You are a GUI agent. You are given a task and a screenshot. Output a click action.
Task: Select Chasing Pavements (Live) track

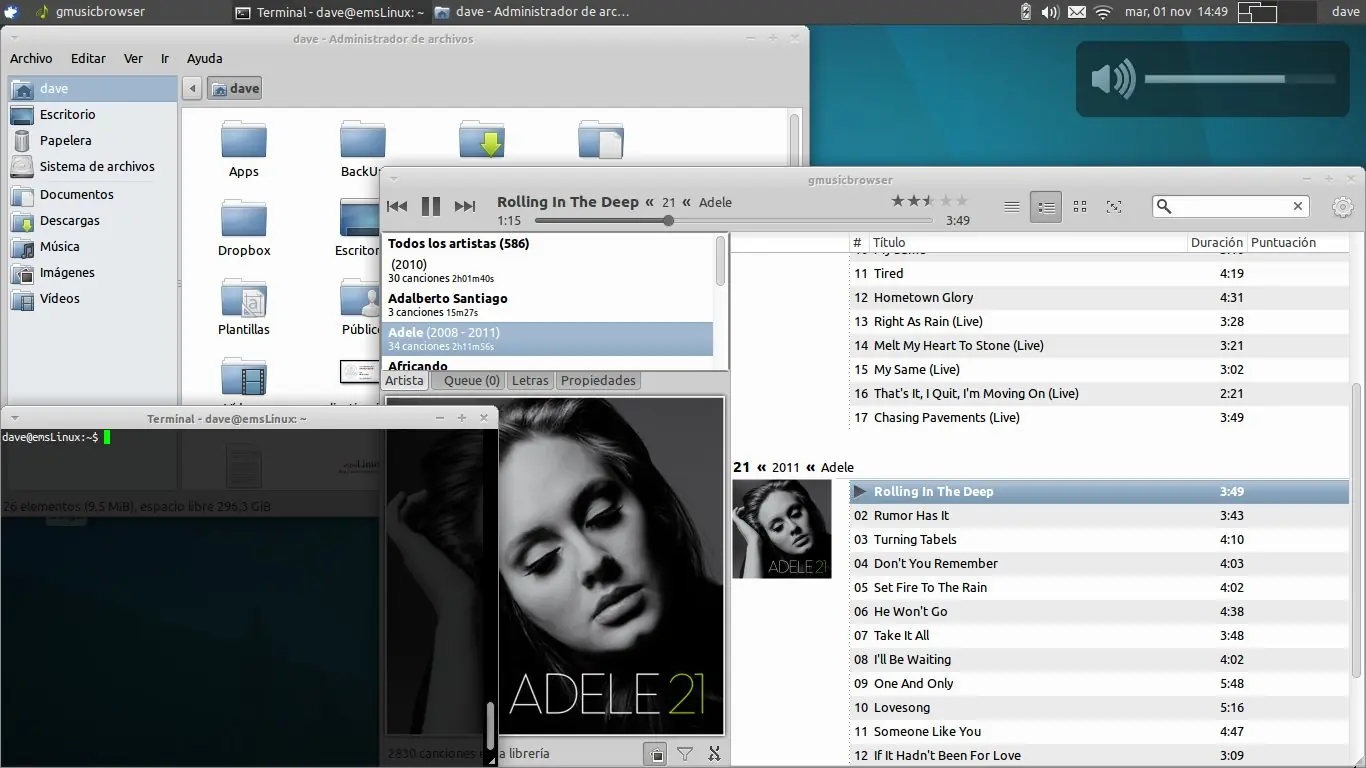(1099, 418)
